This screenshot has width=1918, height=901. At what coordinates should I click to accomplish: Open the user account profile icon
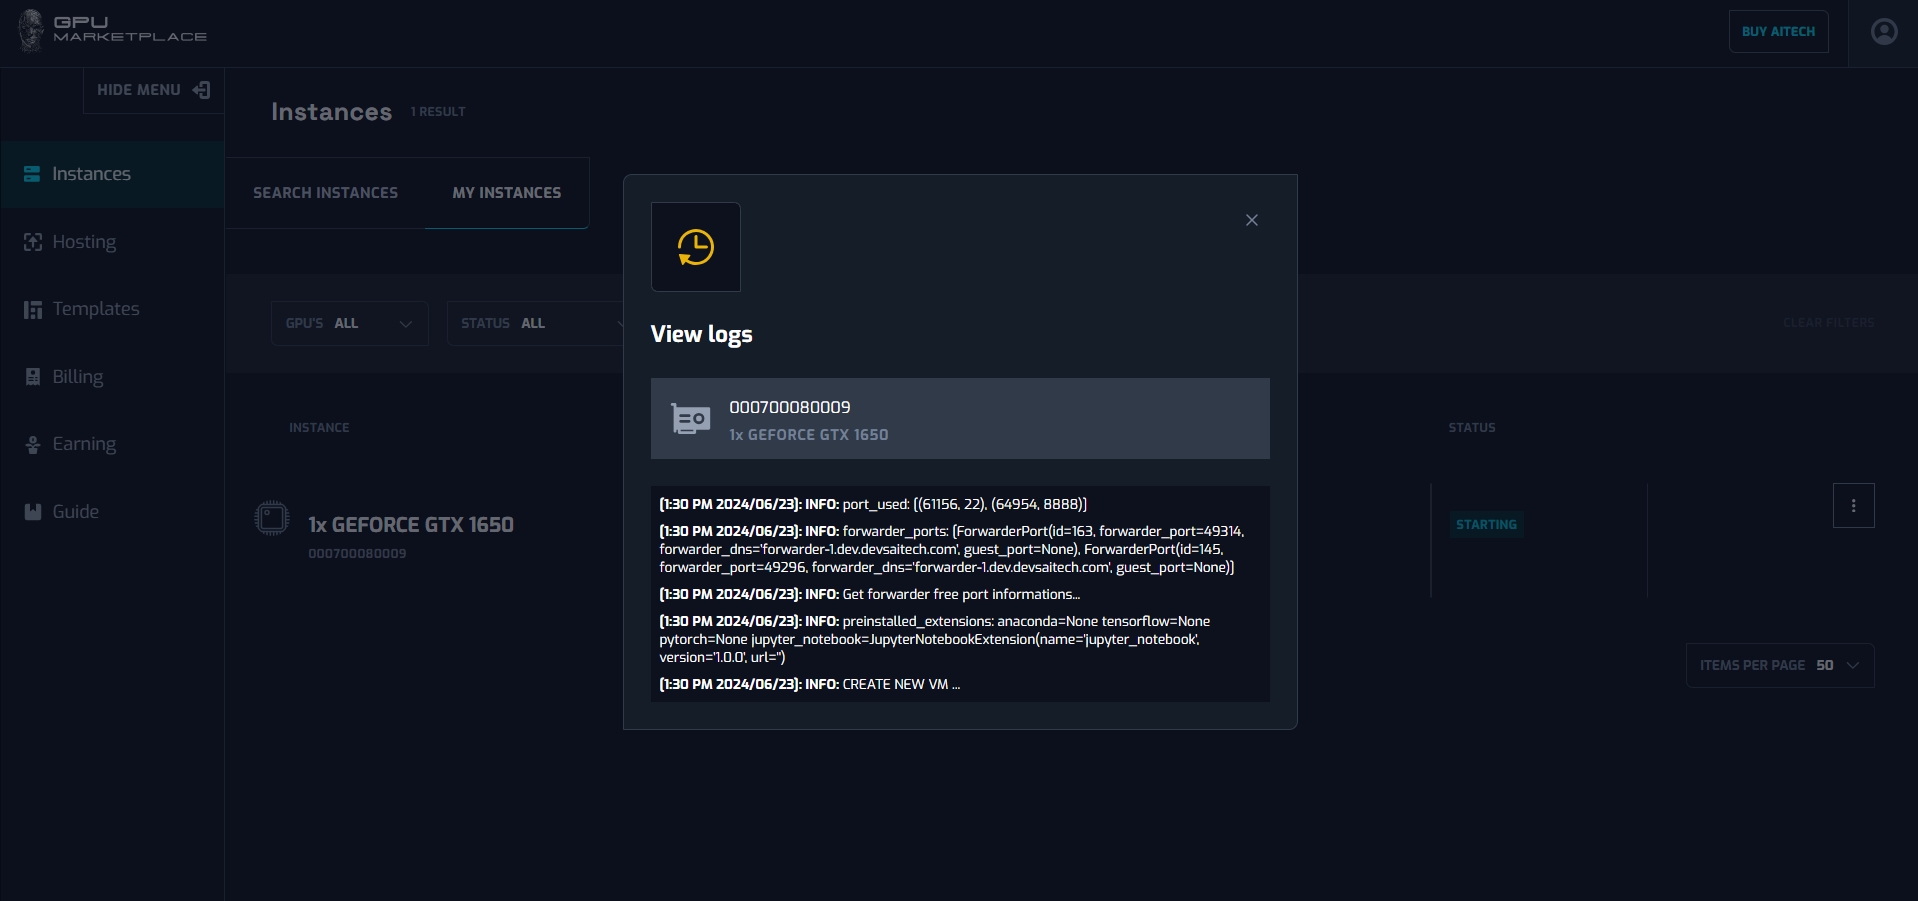tap(1883, 32)
